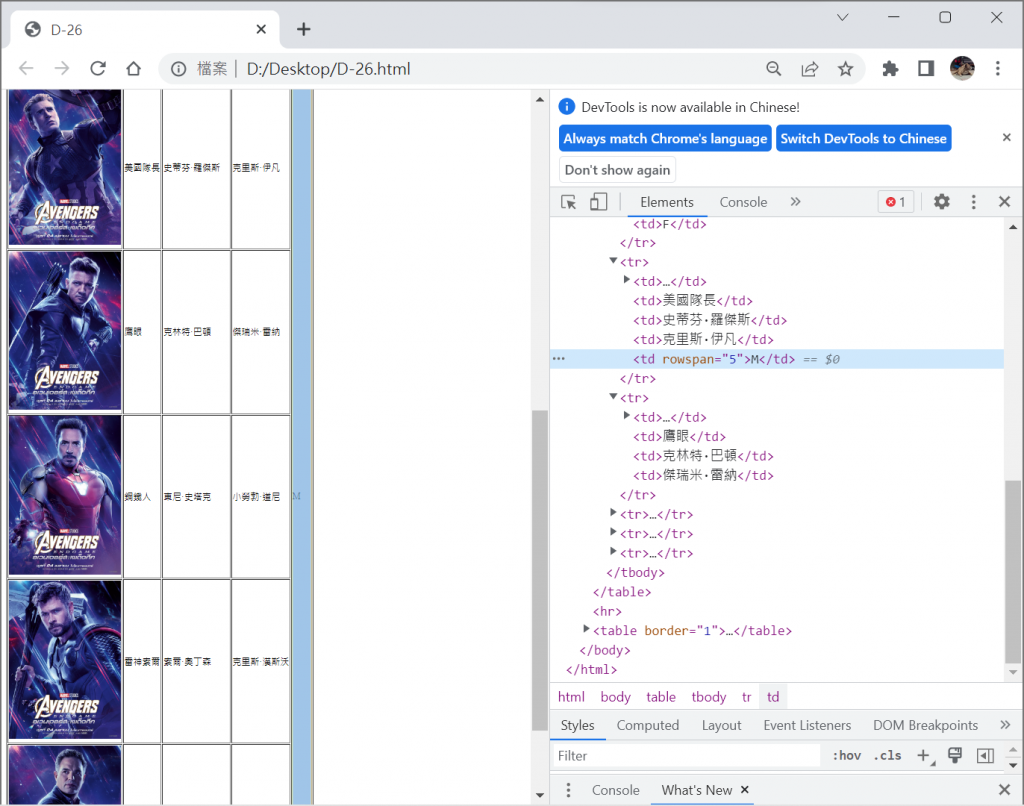1024x806 pixels.
Task: Close the D-26 browser tab
Action: 261,29
